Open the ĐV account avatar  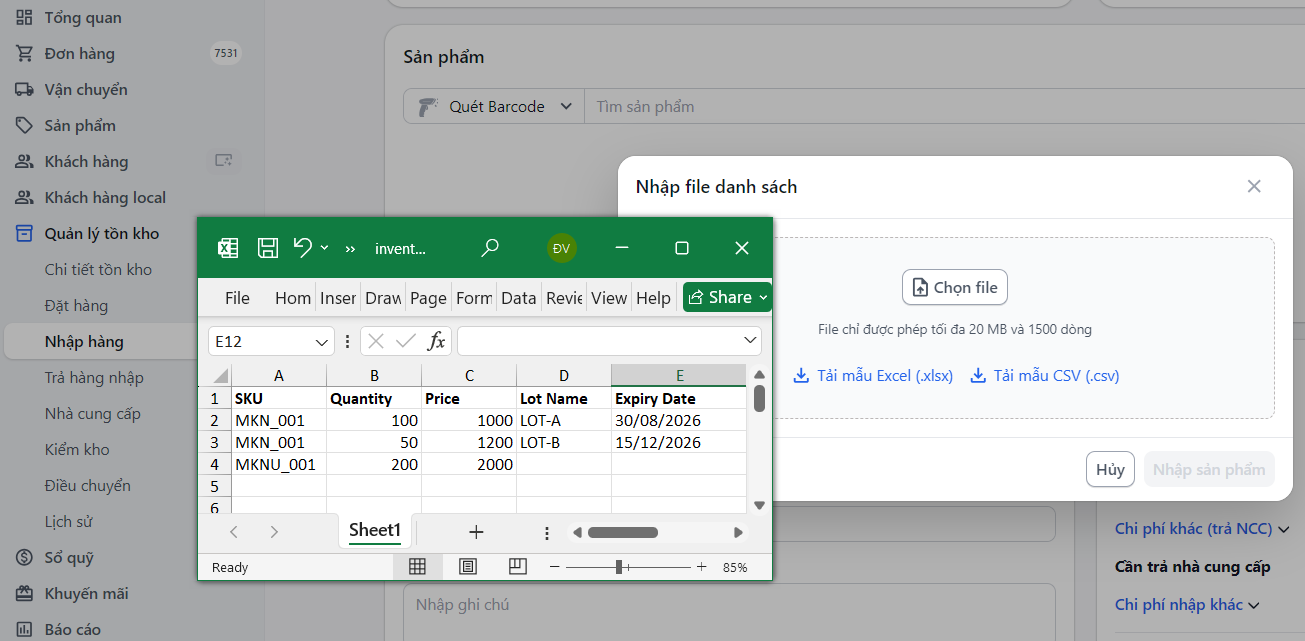tap(562, 248)
